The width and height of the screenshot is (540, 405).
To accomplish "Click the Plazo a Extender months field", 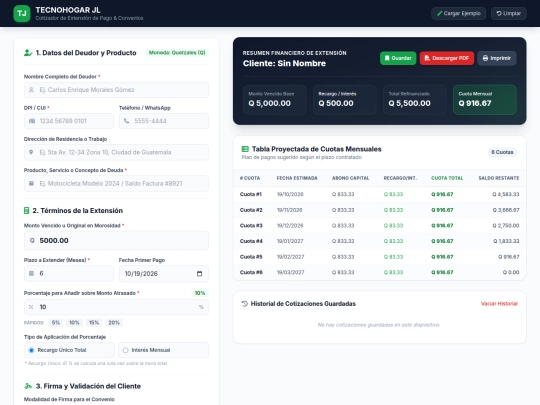I will (69, 274).
